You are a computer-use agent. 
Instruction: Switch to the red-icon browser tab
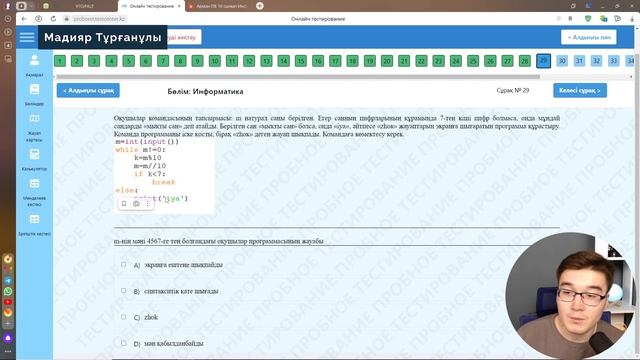pyautogui.click(x=220, y=6)
